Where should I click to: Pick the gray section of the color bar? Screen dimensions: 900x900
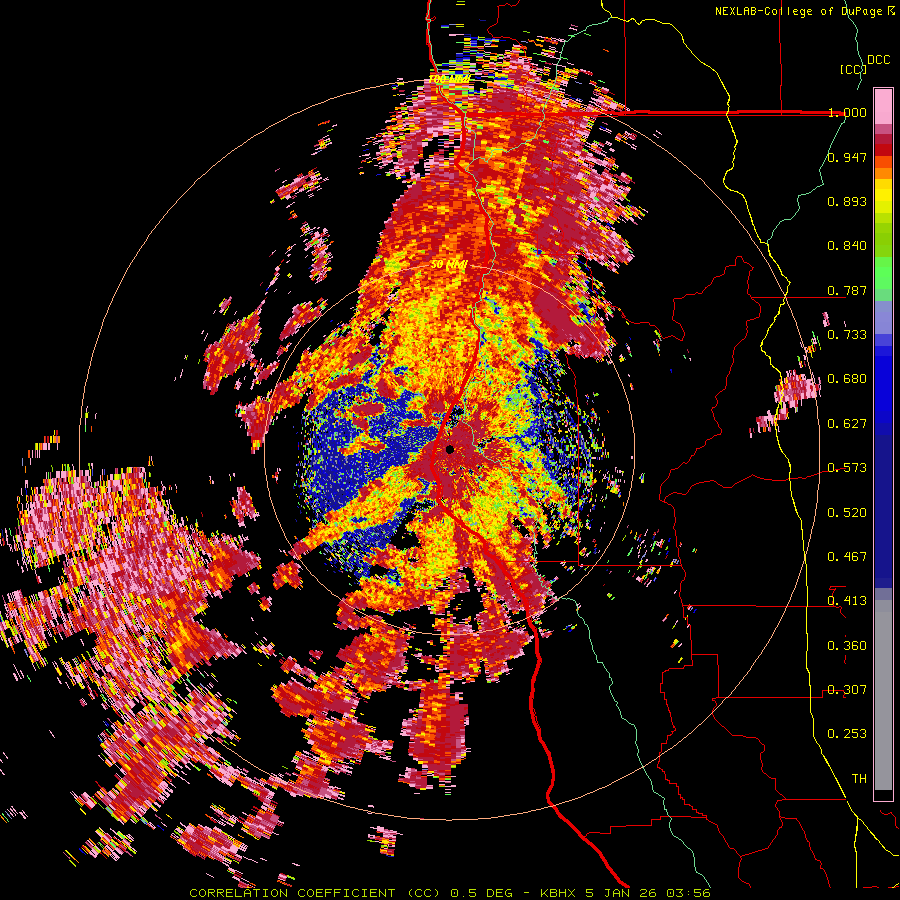(x=883, y=697)
